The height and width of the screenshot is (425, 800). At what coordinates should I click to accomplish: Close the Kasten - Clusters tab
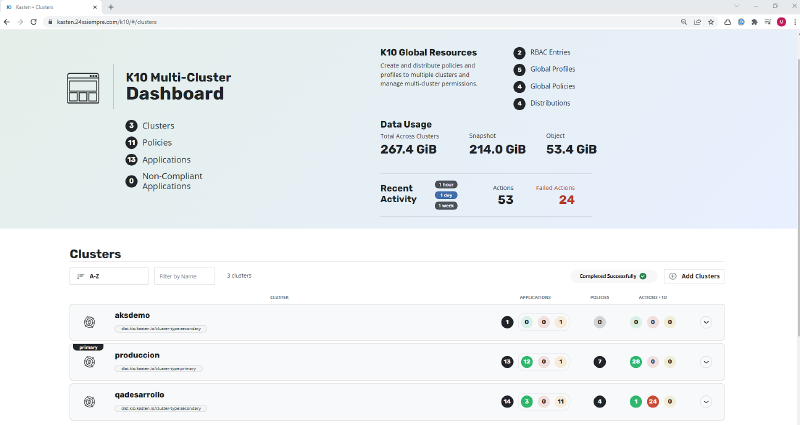click(95, 7)
